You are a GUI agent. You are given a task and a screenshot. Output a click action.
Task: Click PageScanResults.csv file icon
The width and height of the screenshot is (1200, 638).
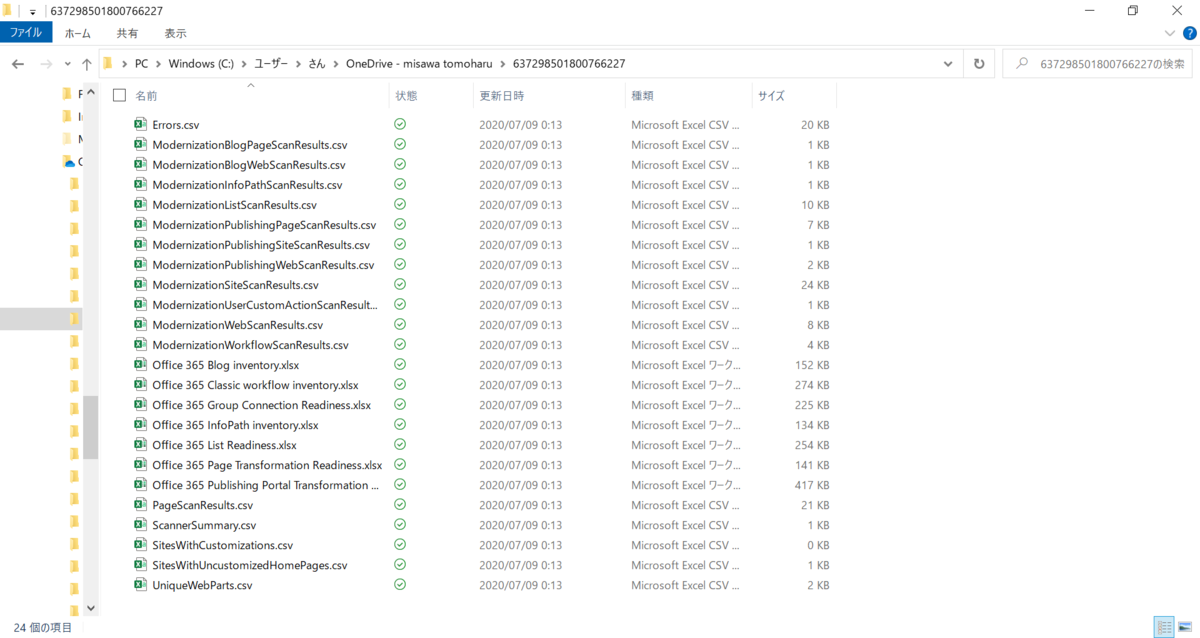pos(140,505)
